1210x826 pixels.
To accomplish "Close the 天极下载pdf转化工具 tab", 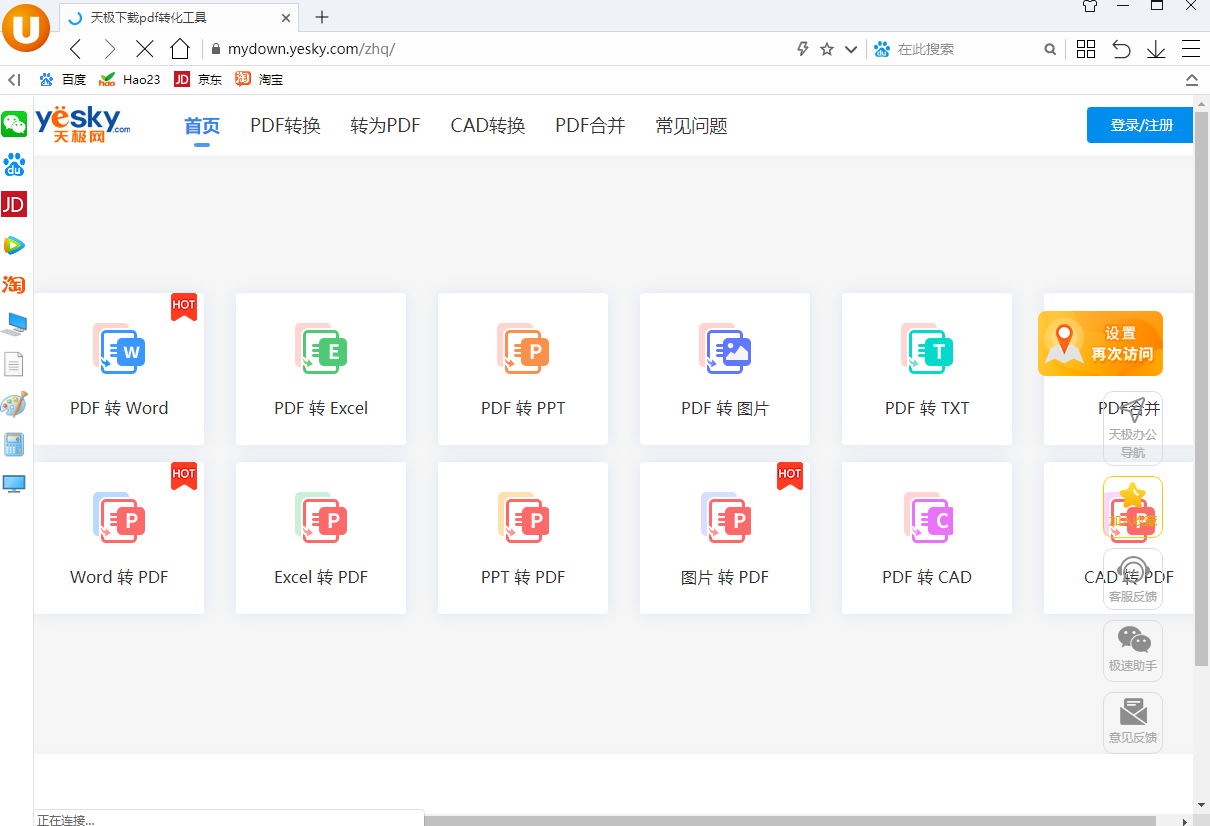I will click(286, 18).
